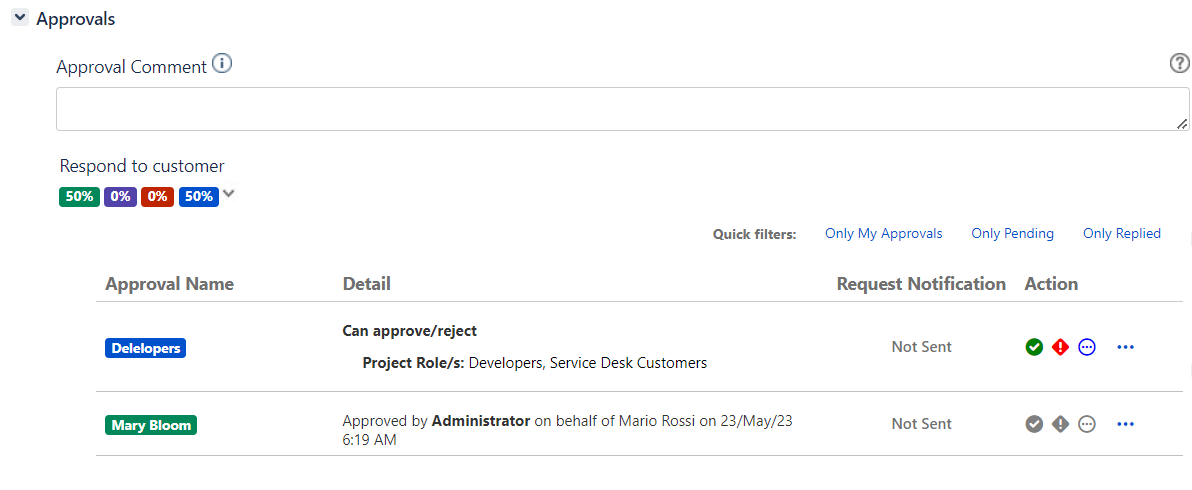Click the blue 50% pending badge
The width and height of the screenshot is (1192, 490).
coord(199,197)
